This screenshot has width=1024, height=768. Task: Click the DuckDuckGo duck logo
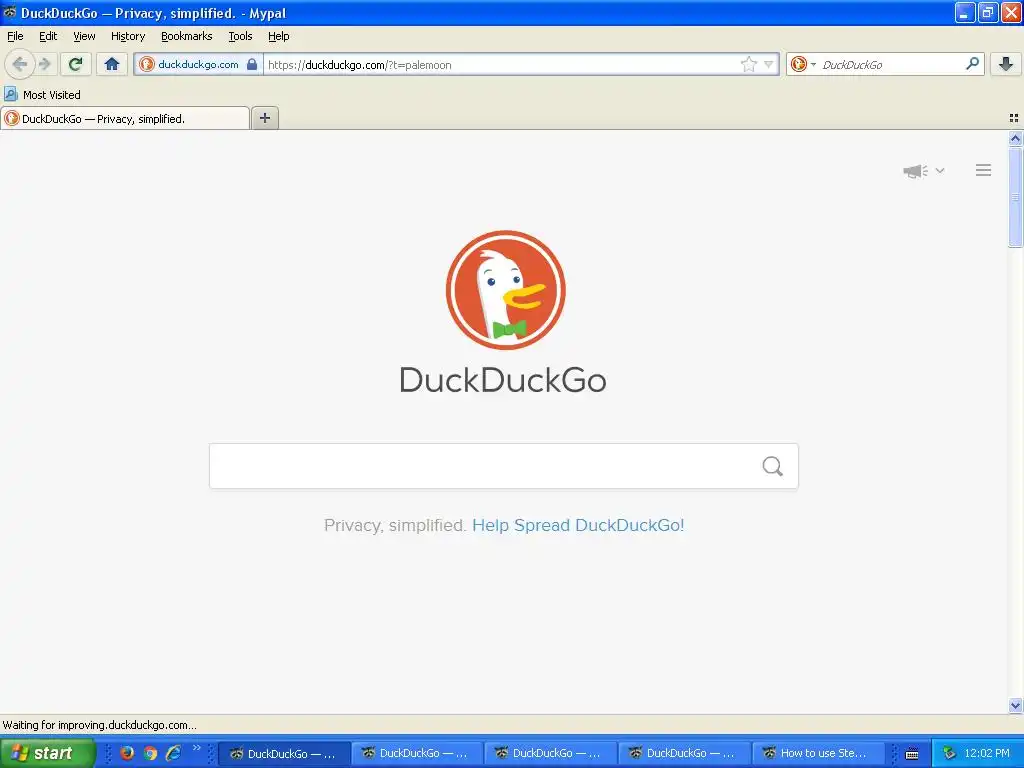(505, 290)
